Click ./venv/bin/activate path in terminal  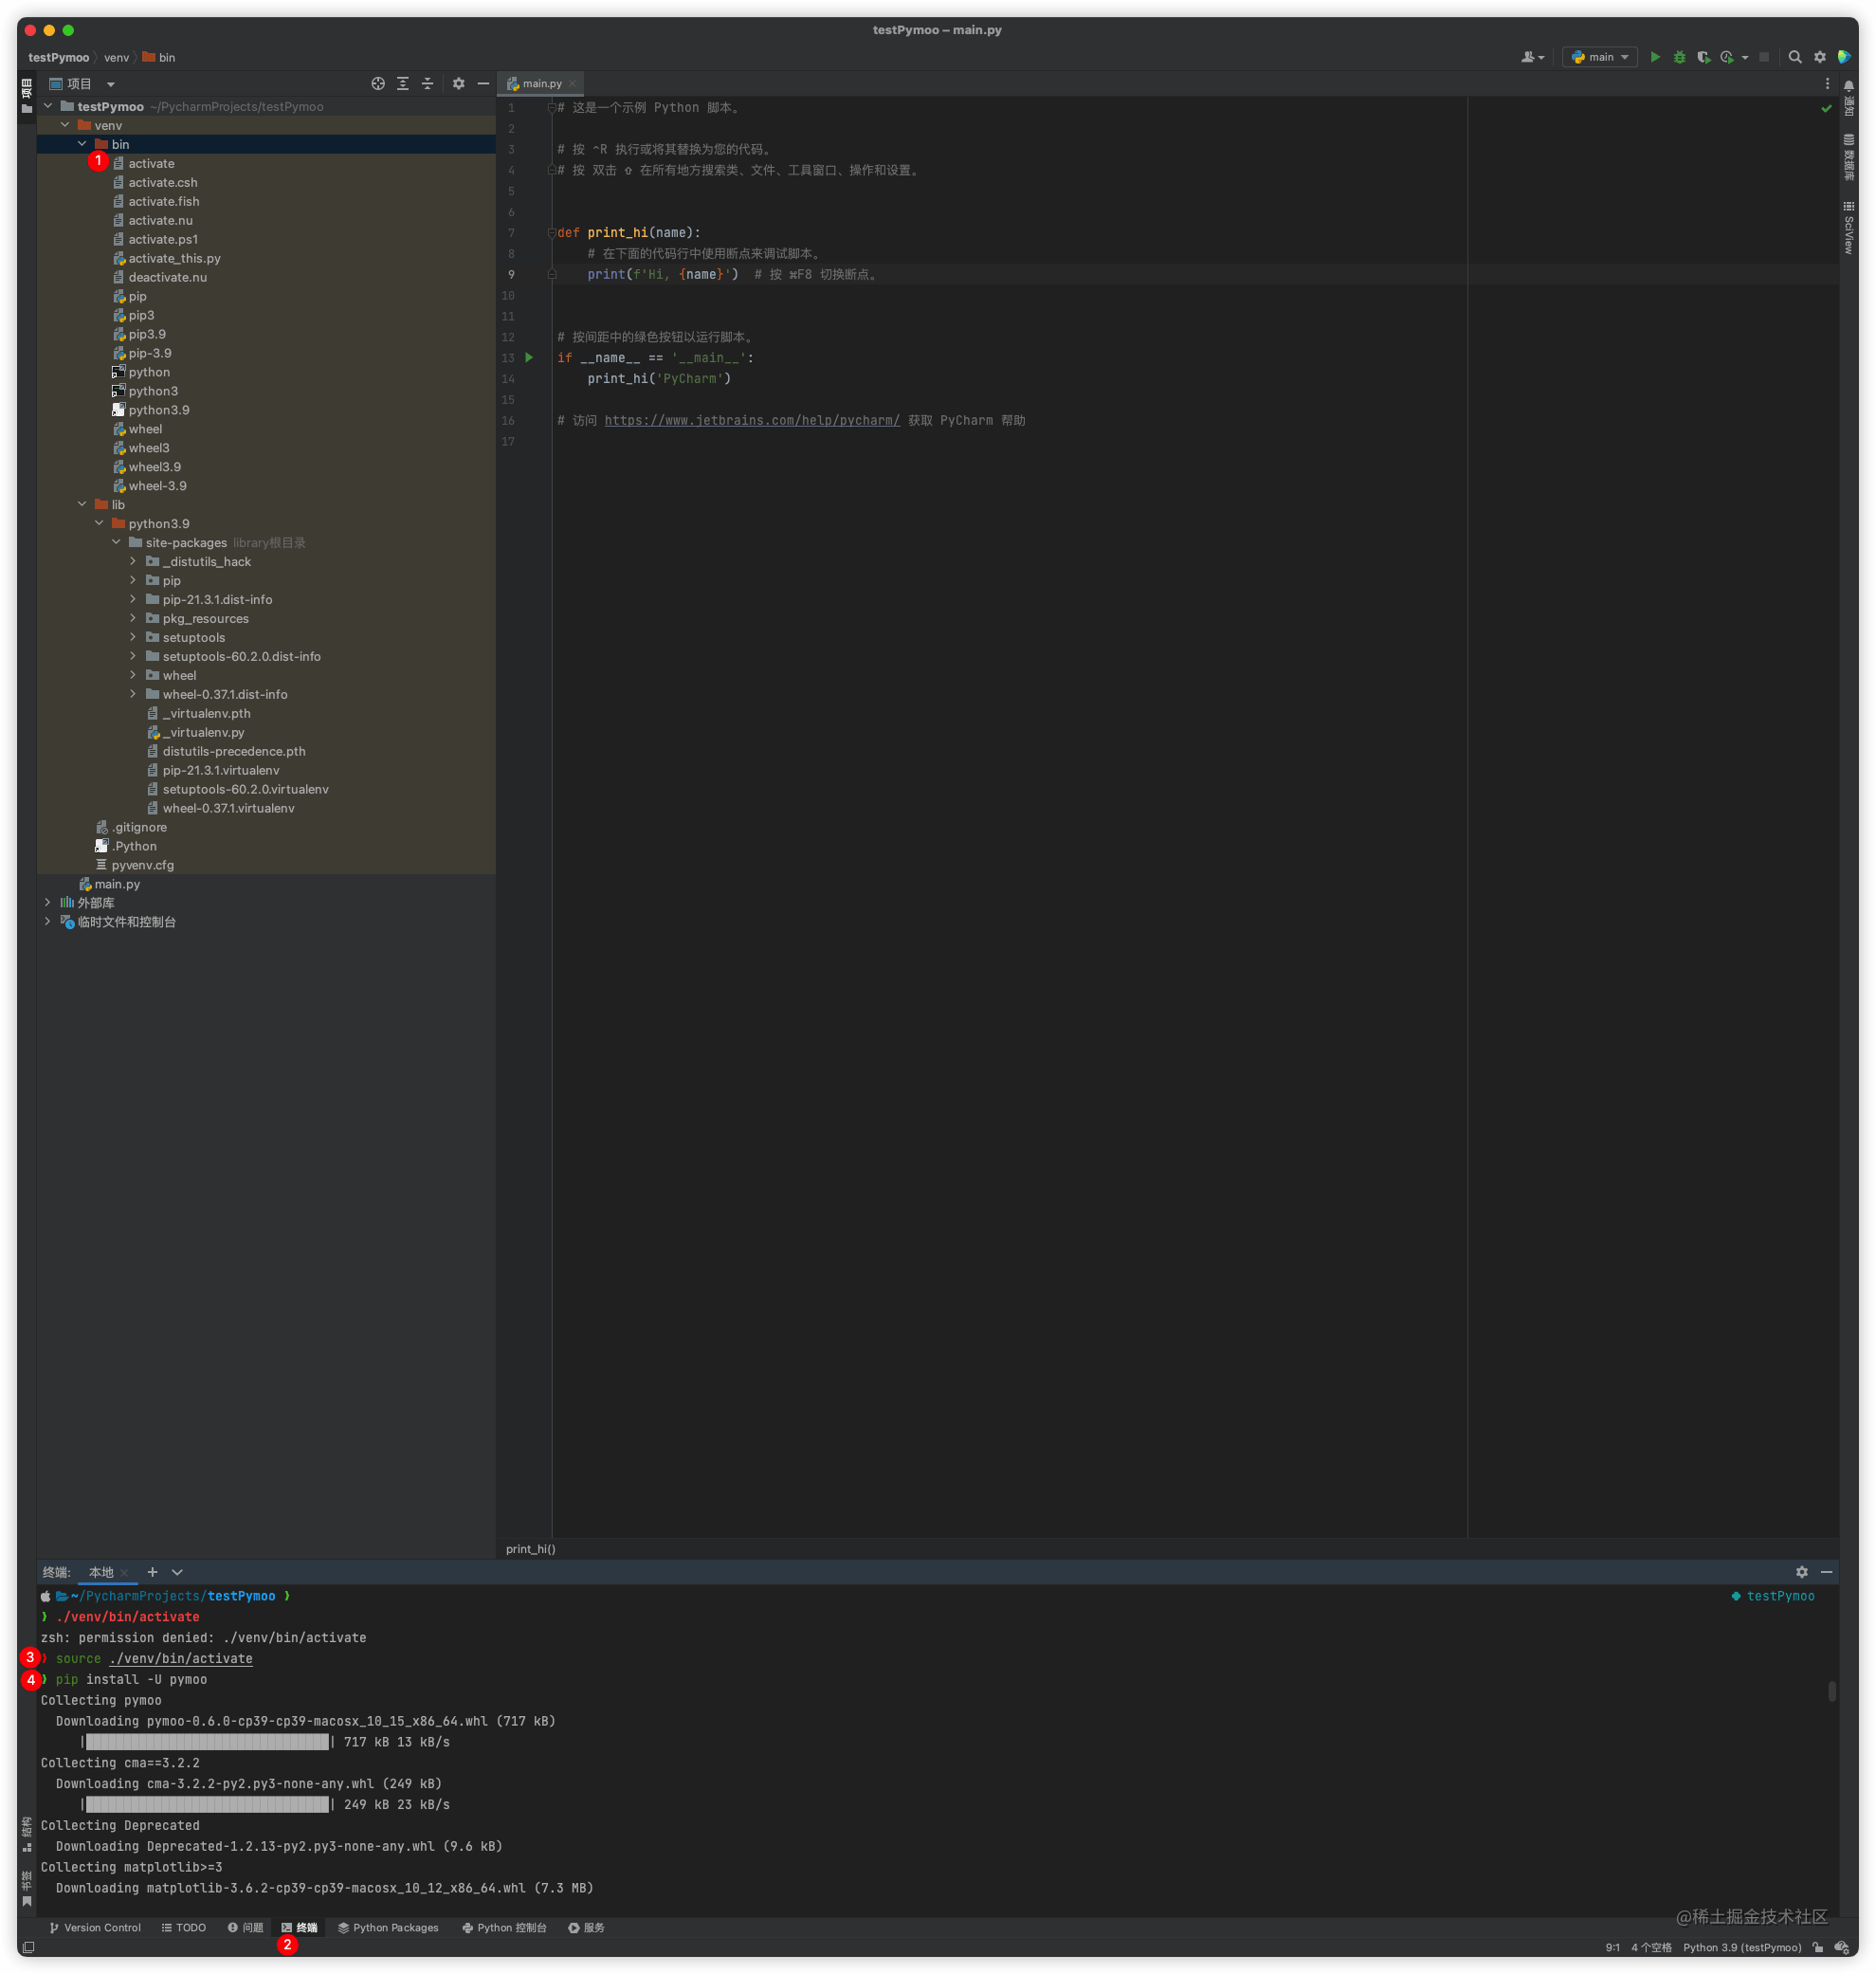click(x=181, y=1658)
